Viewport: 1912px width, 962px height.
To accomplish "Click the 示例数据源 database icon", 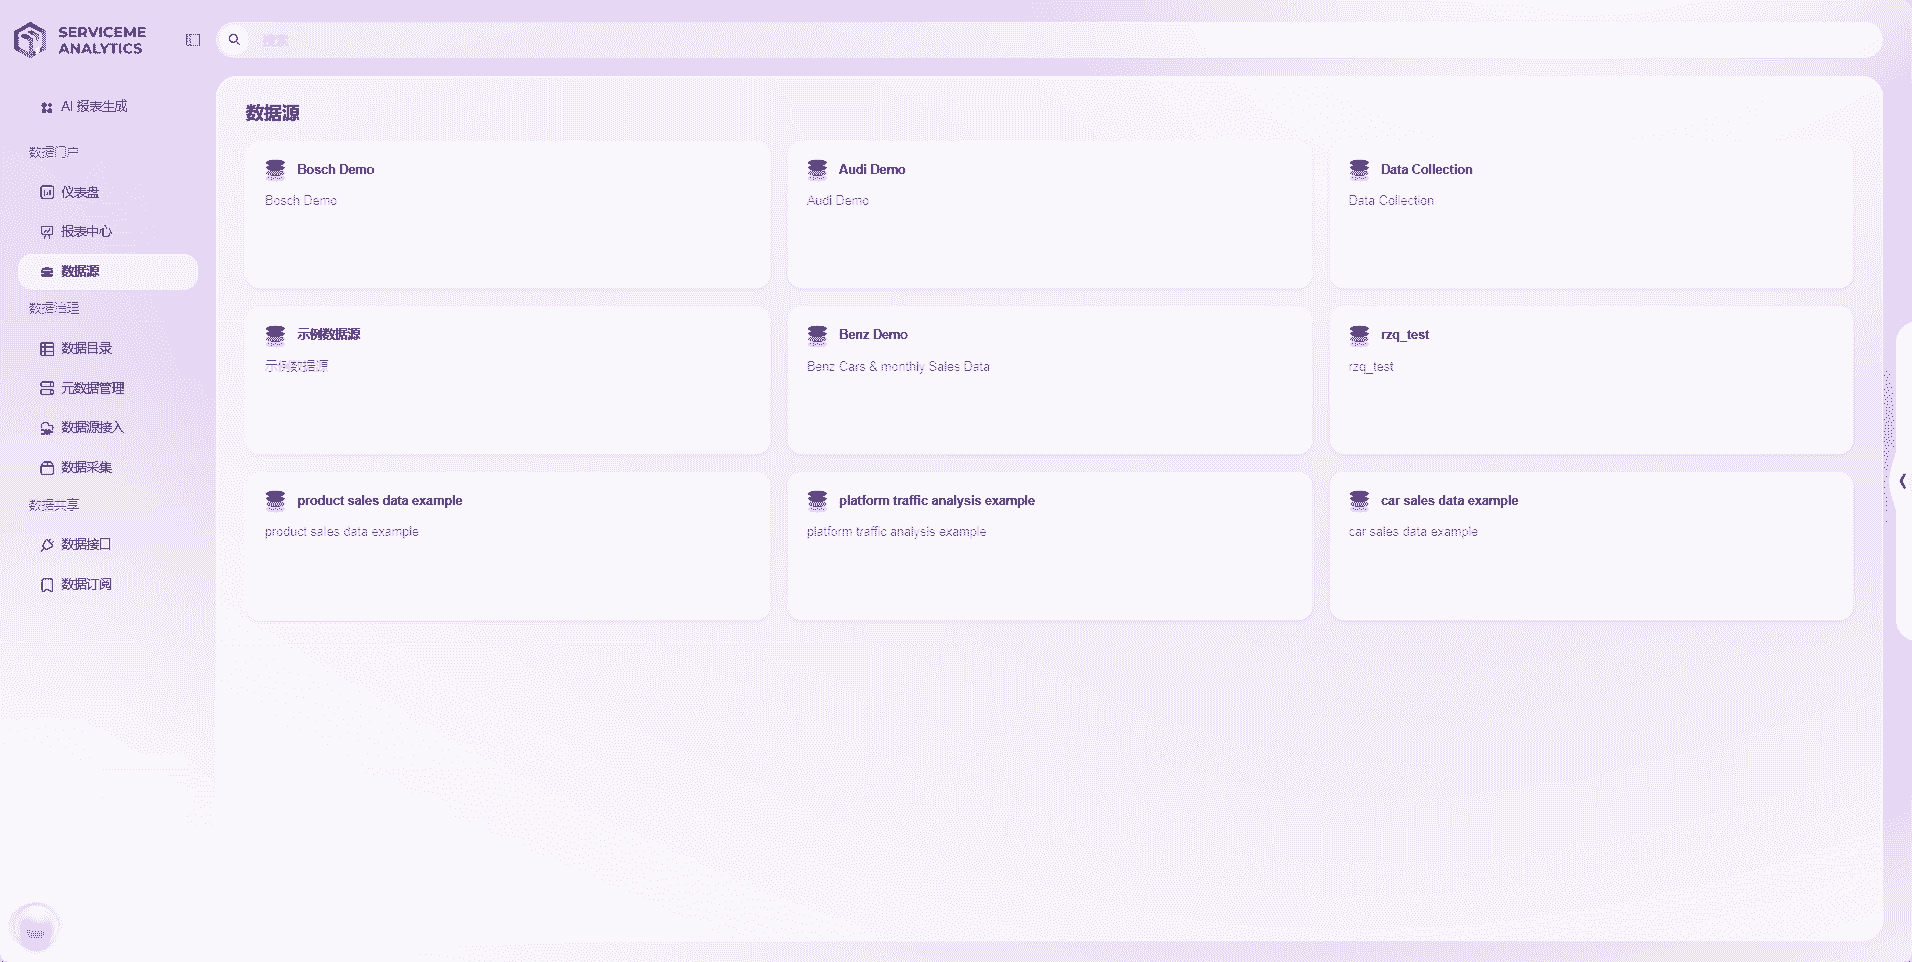I will (275, 334).
